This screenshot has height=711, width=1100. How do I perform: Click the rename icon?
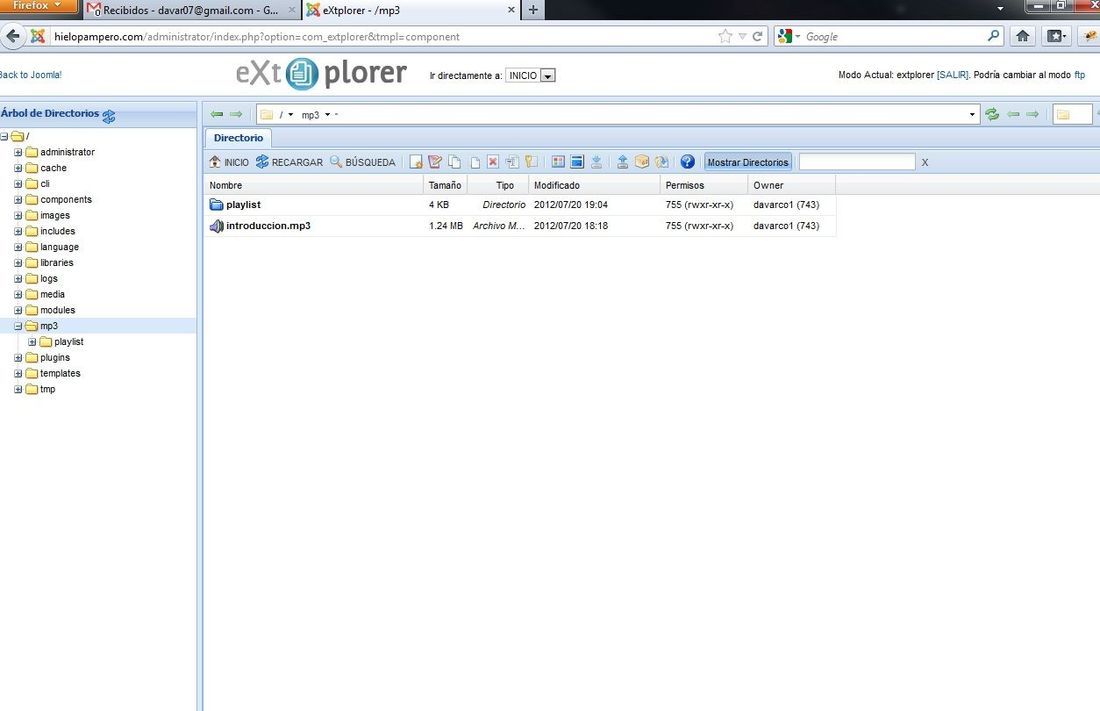(512, 162)
